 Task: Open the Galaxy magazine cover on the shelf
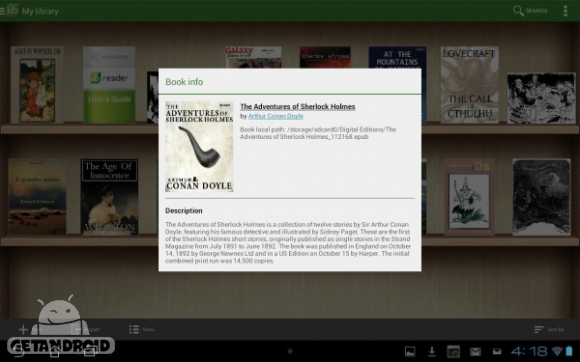pyautogui.click(x=253, y=57)
